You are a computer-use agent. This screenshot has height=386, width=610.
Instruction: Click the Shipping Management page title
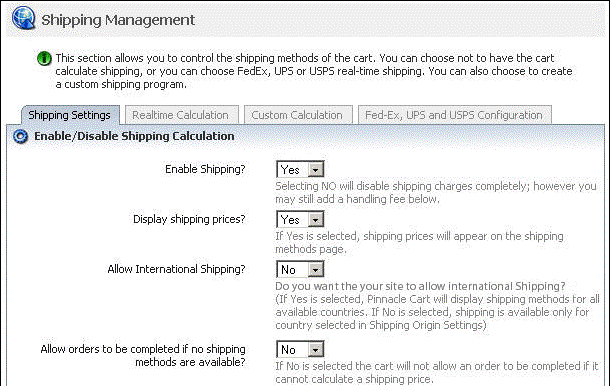[x=118, y=20]
